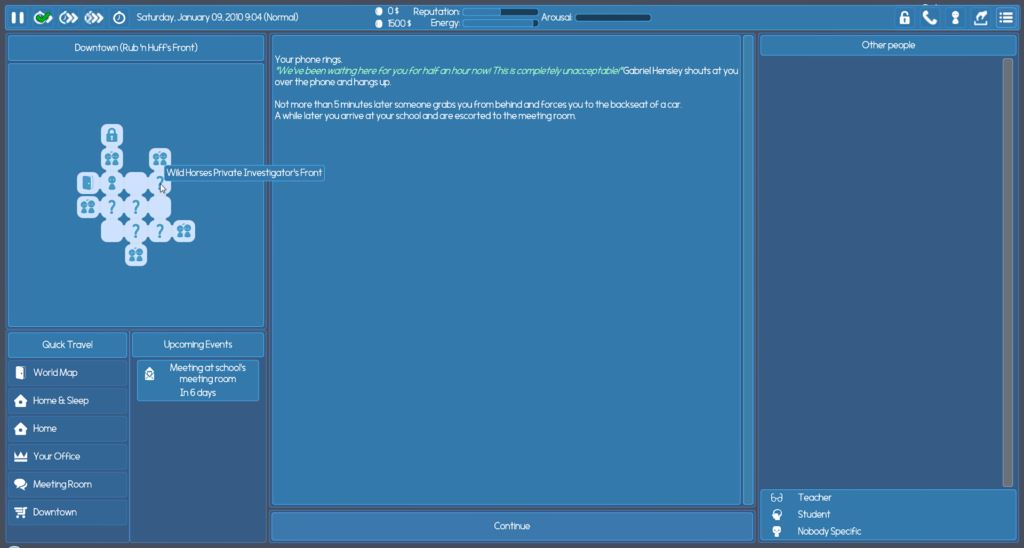This screenshot has width=1024, height=548.
Task: Toggle the Student filter in people panel
Action: coord(813,514)
